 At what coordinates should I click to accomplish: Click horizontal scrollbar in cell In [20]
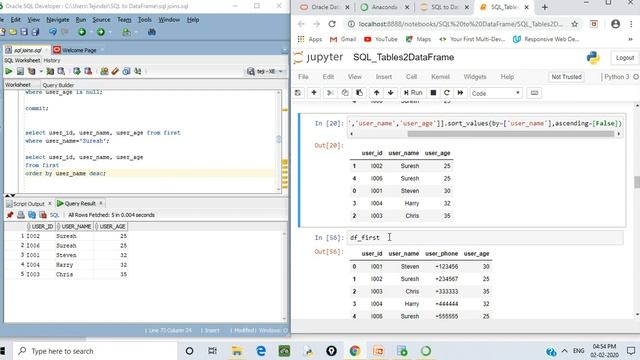point(511,134)
